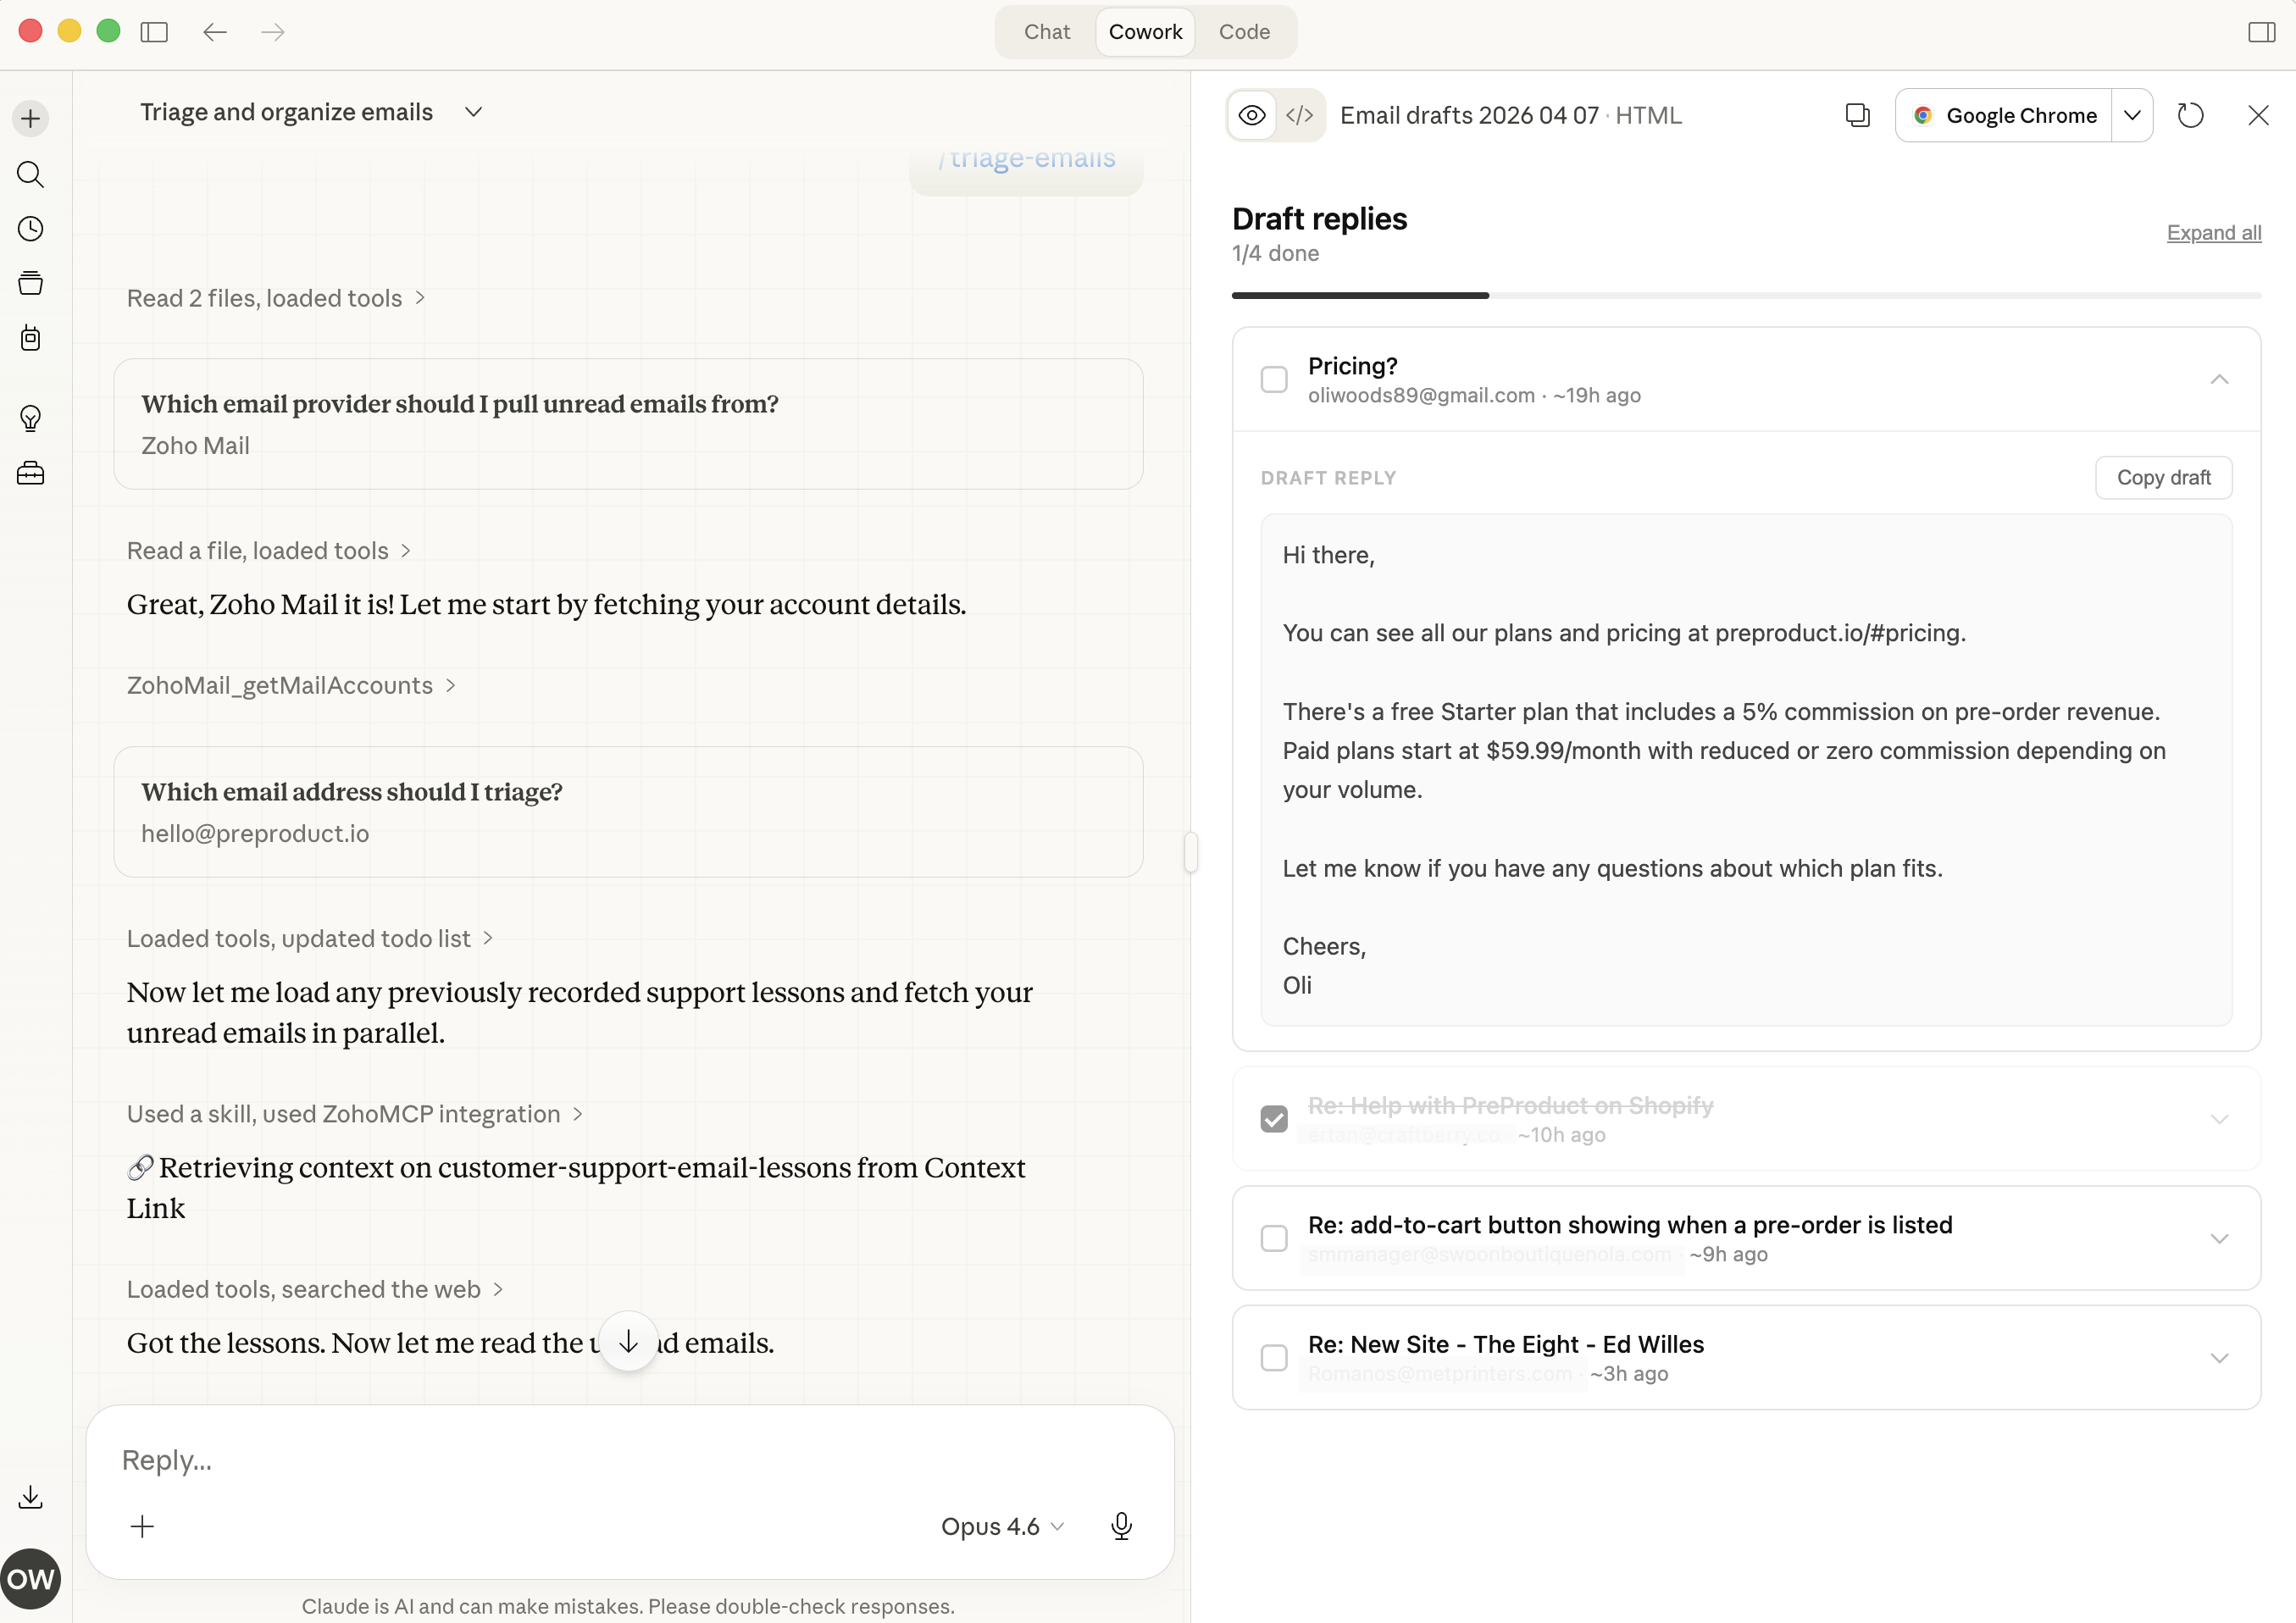The width and height of the screenshot is (2296, 1623).
Task: Open the projects archive tray icon
Action: point(30,283)
